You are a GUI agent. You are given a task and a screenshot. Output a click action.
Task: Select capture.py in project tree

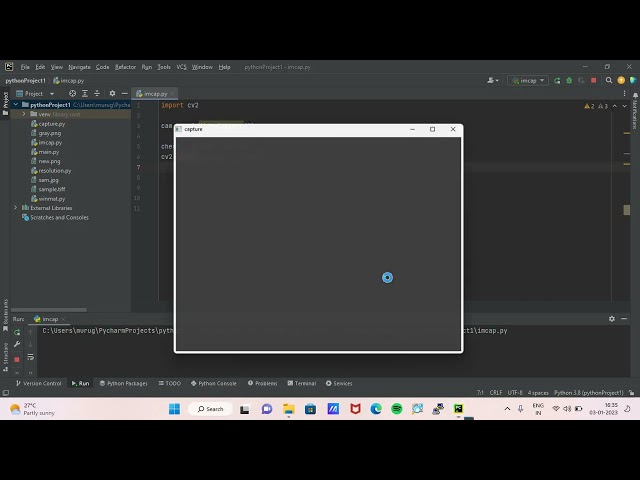tap(52, 124)
